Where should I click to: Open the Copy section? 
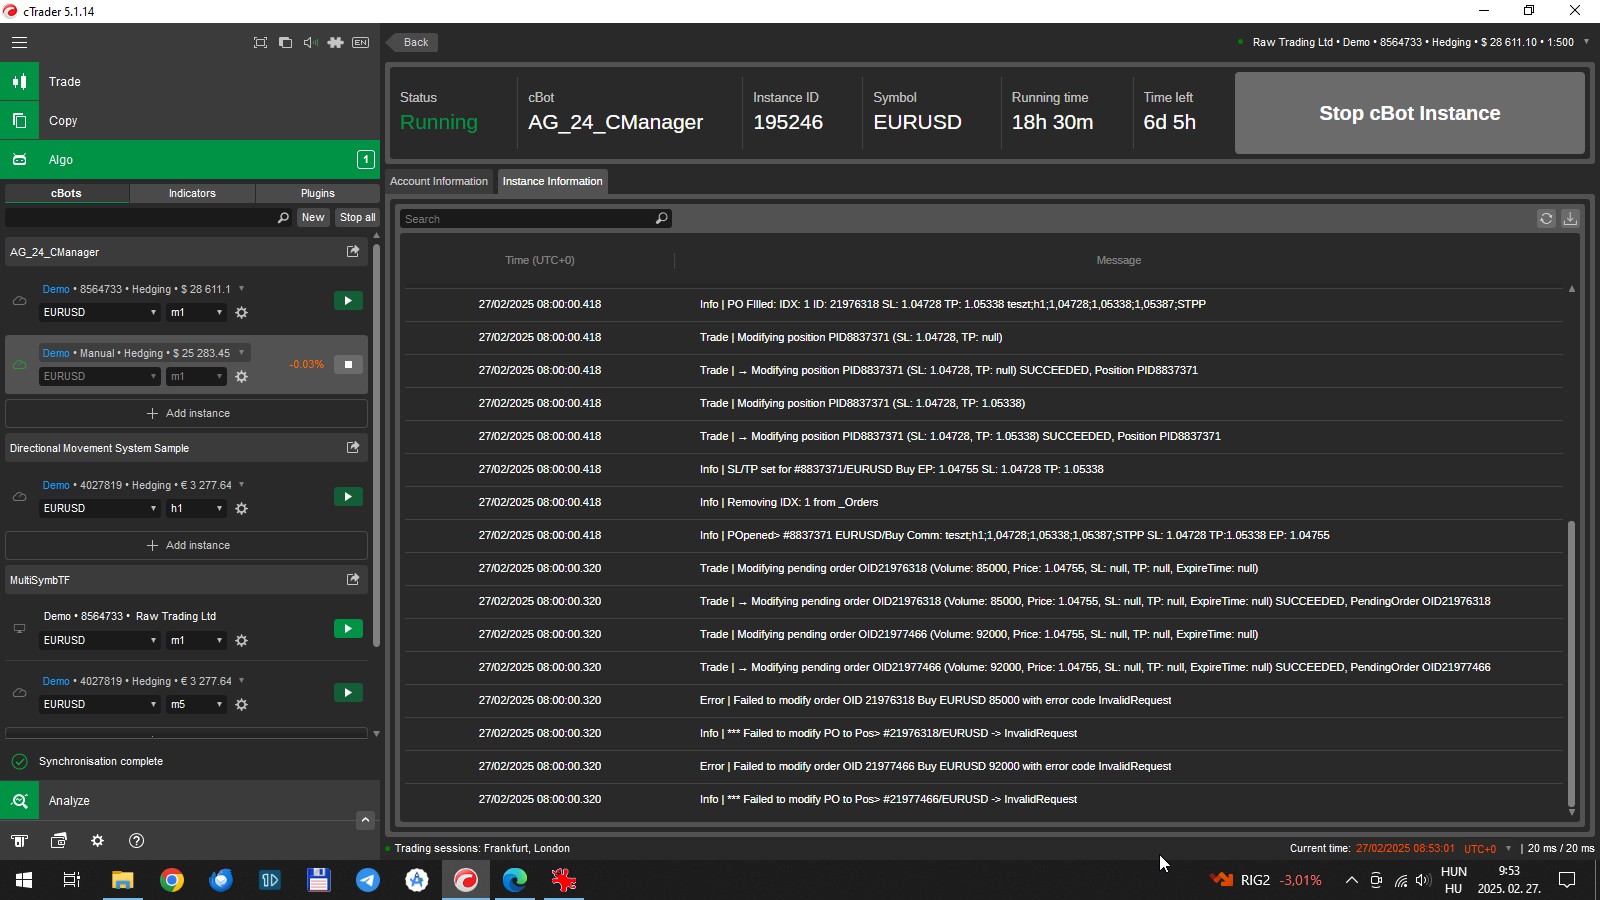(190, 121)
